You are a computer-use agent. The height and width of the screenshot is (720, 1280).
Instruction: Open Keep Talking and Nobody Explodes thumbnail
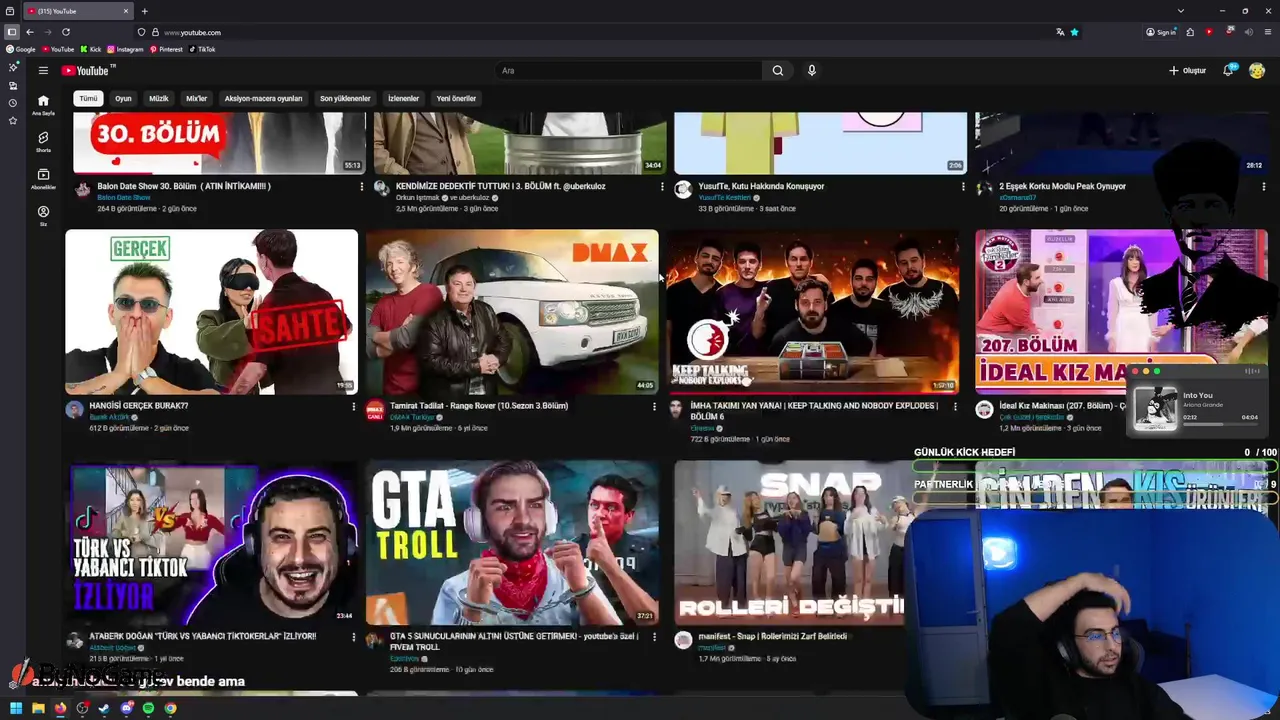point(813,312)
